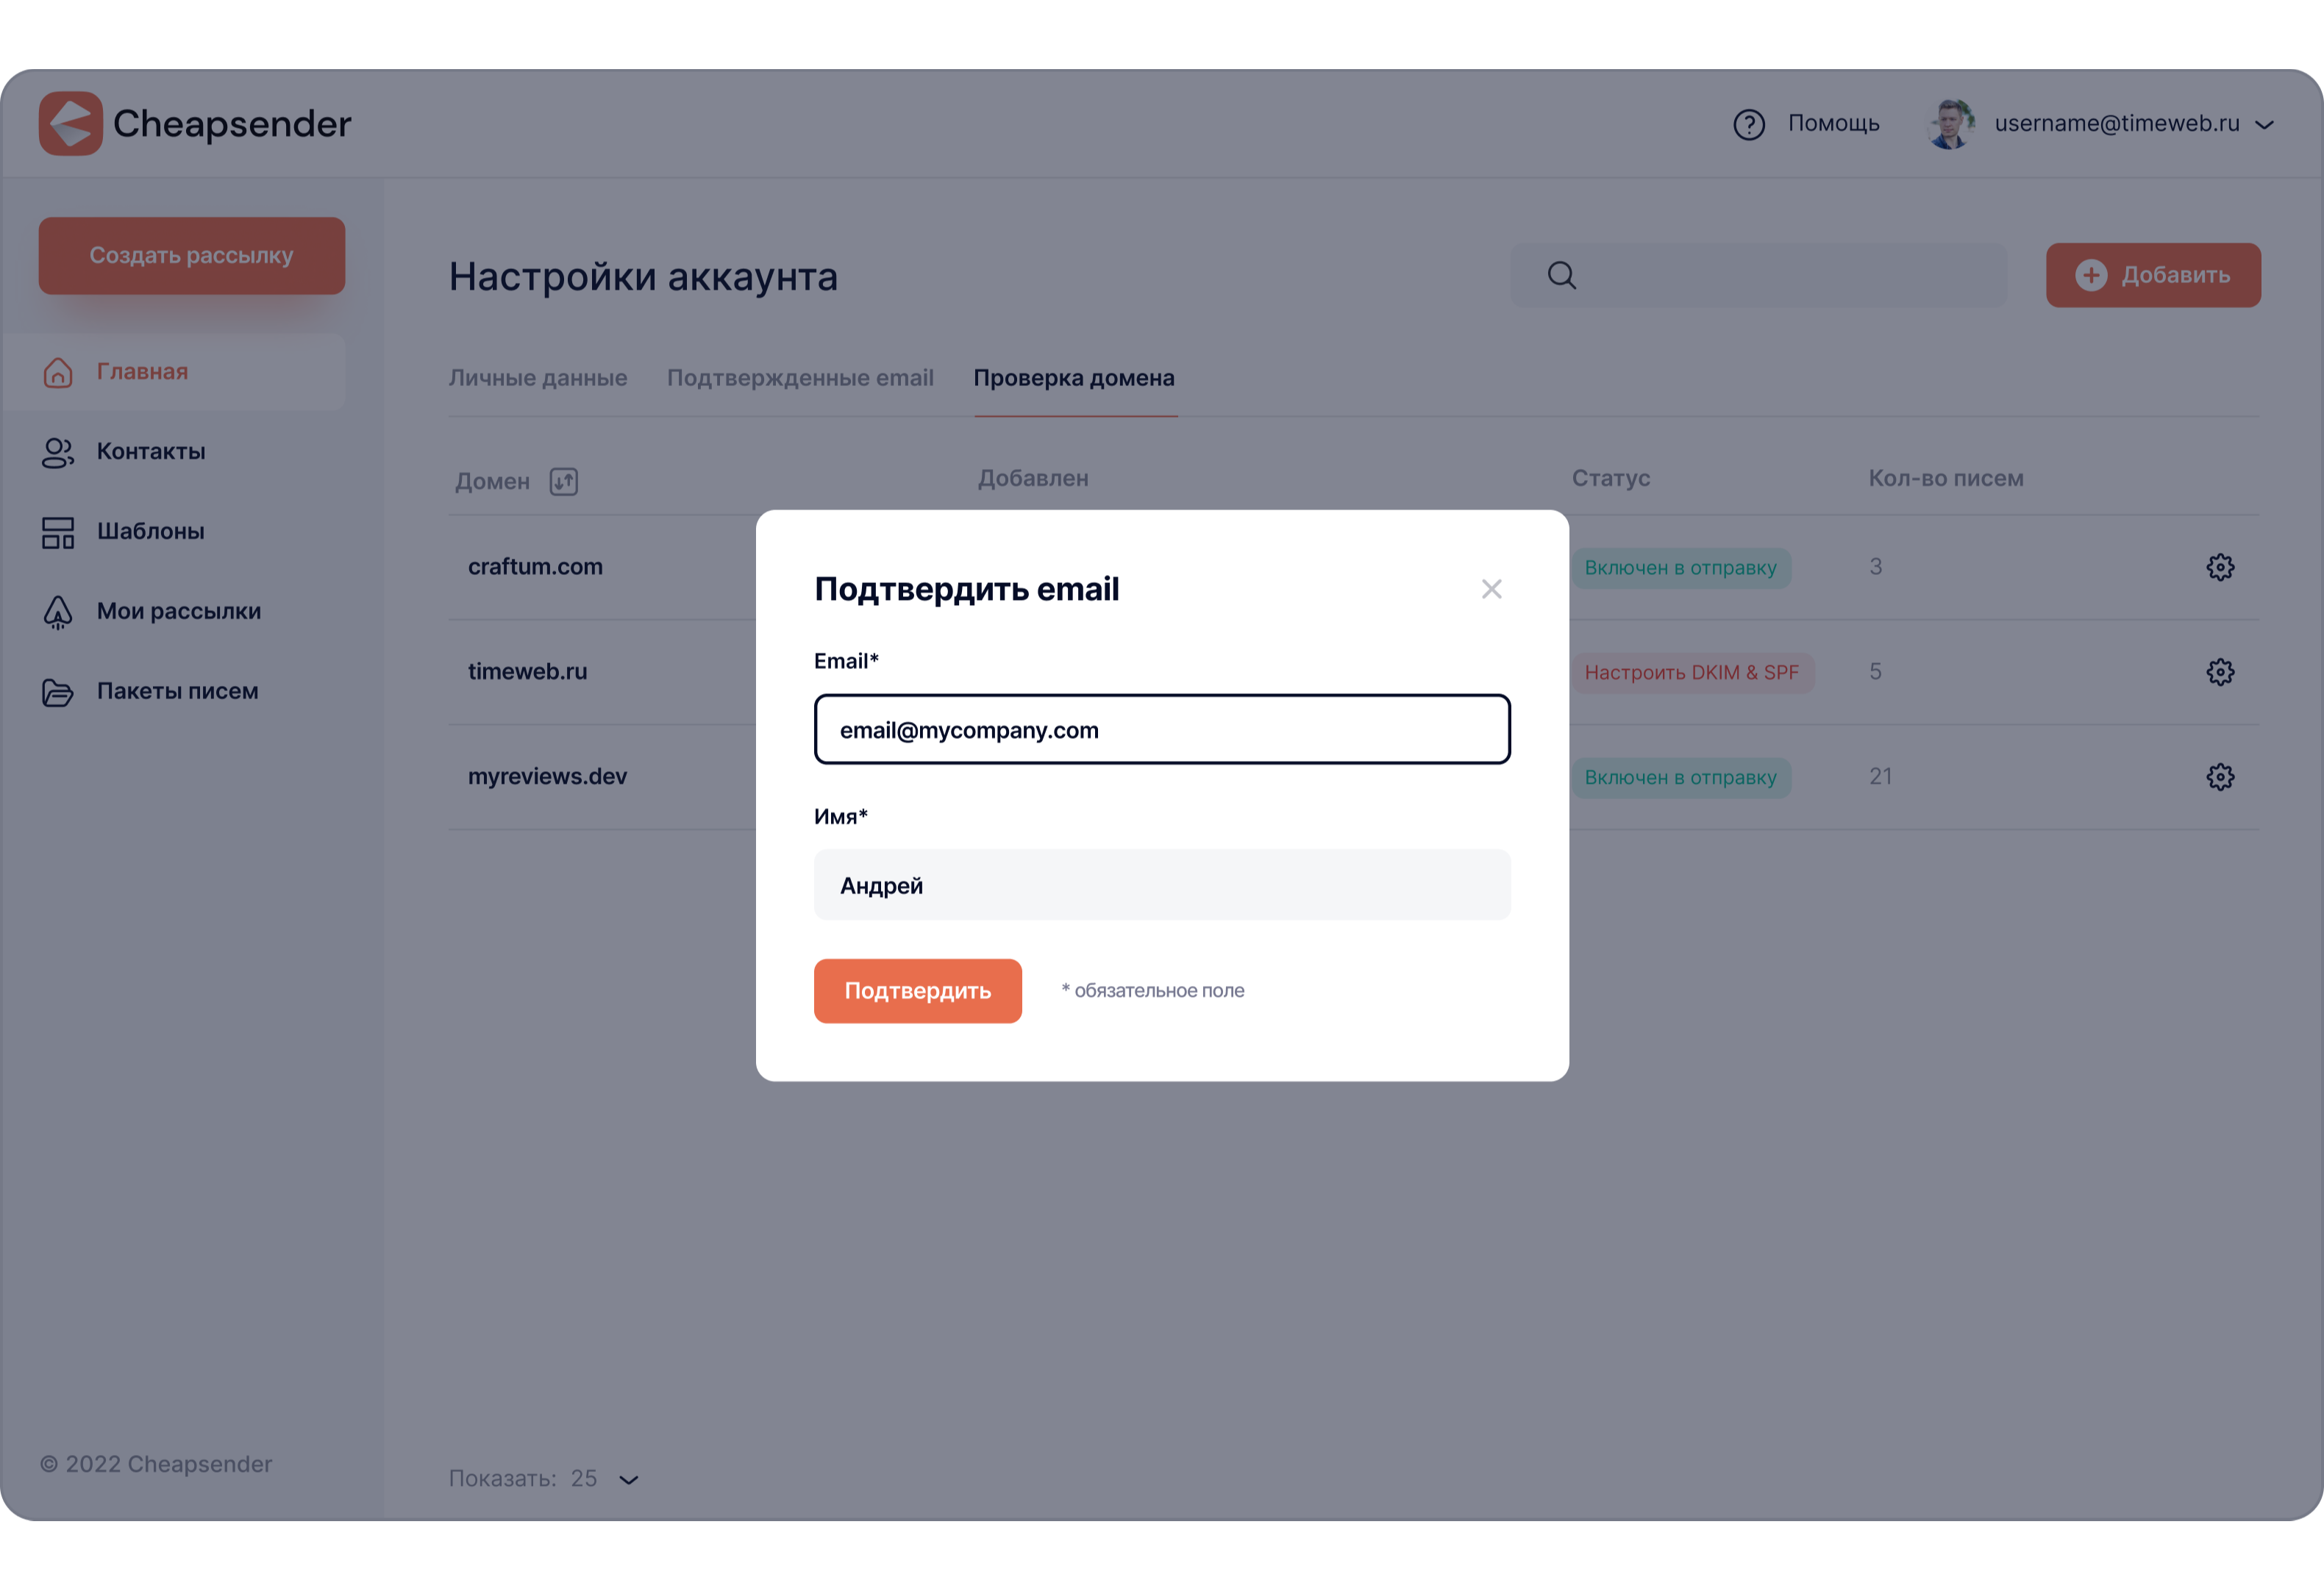Sort by Домен using the sort icon
The width and height of the screenshot is (2324, 1591).
click(564, 482)
